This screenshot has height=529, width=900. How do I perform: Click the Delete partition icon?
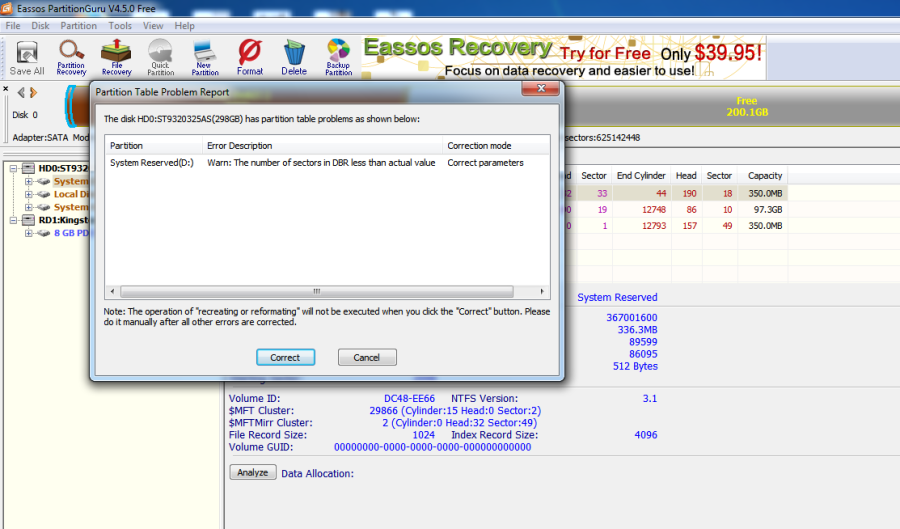pyautogui.click(x=294, y=58)
